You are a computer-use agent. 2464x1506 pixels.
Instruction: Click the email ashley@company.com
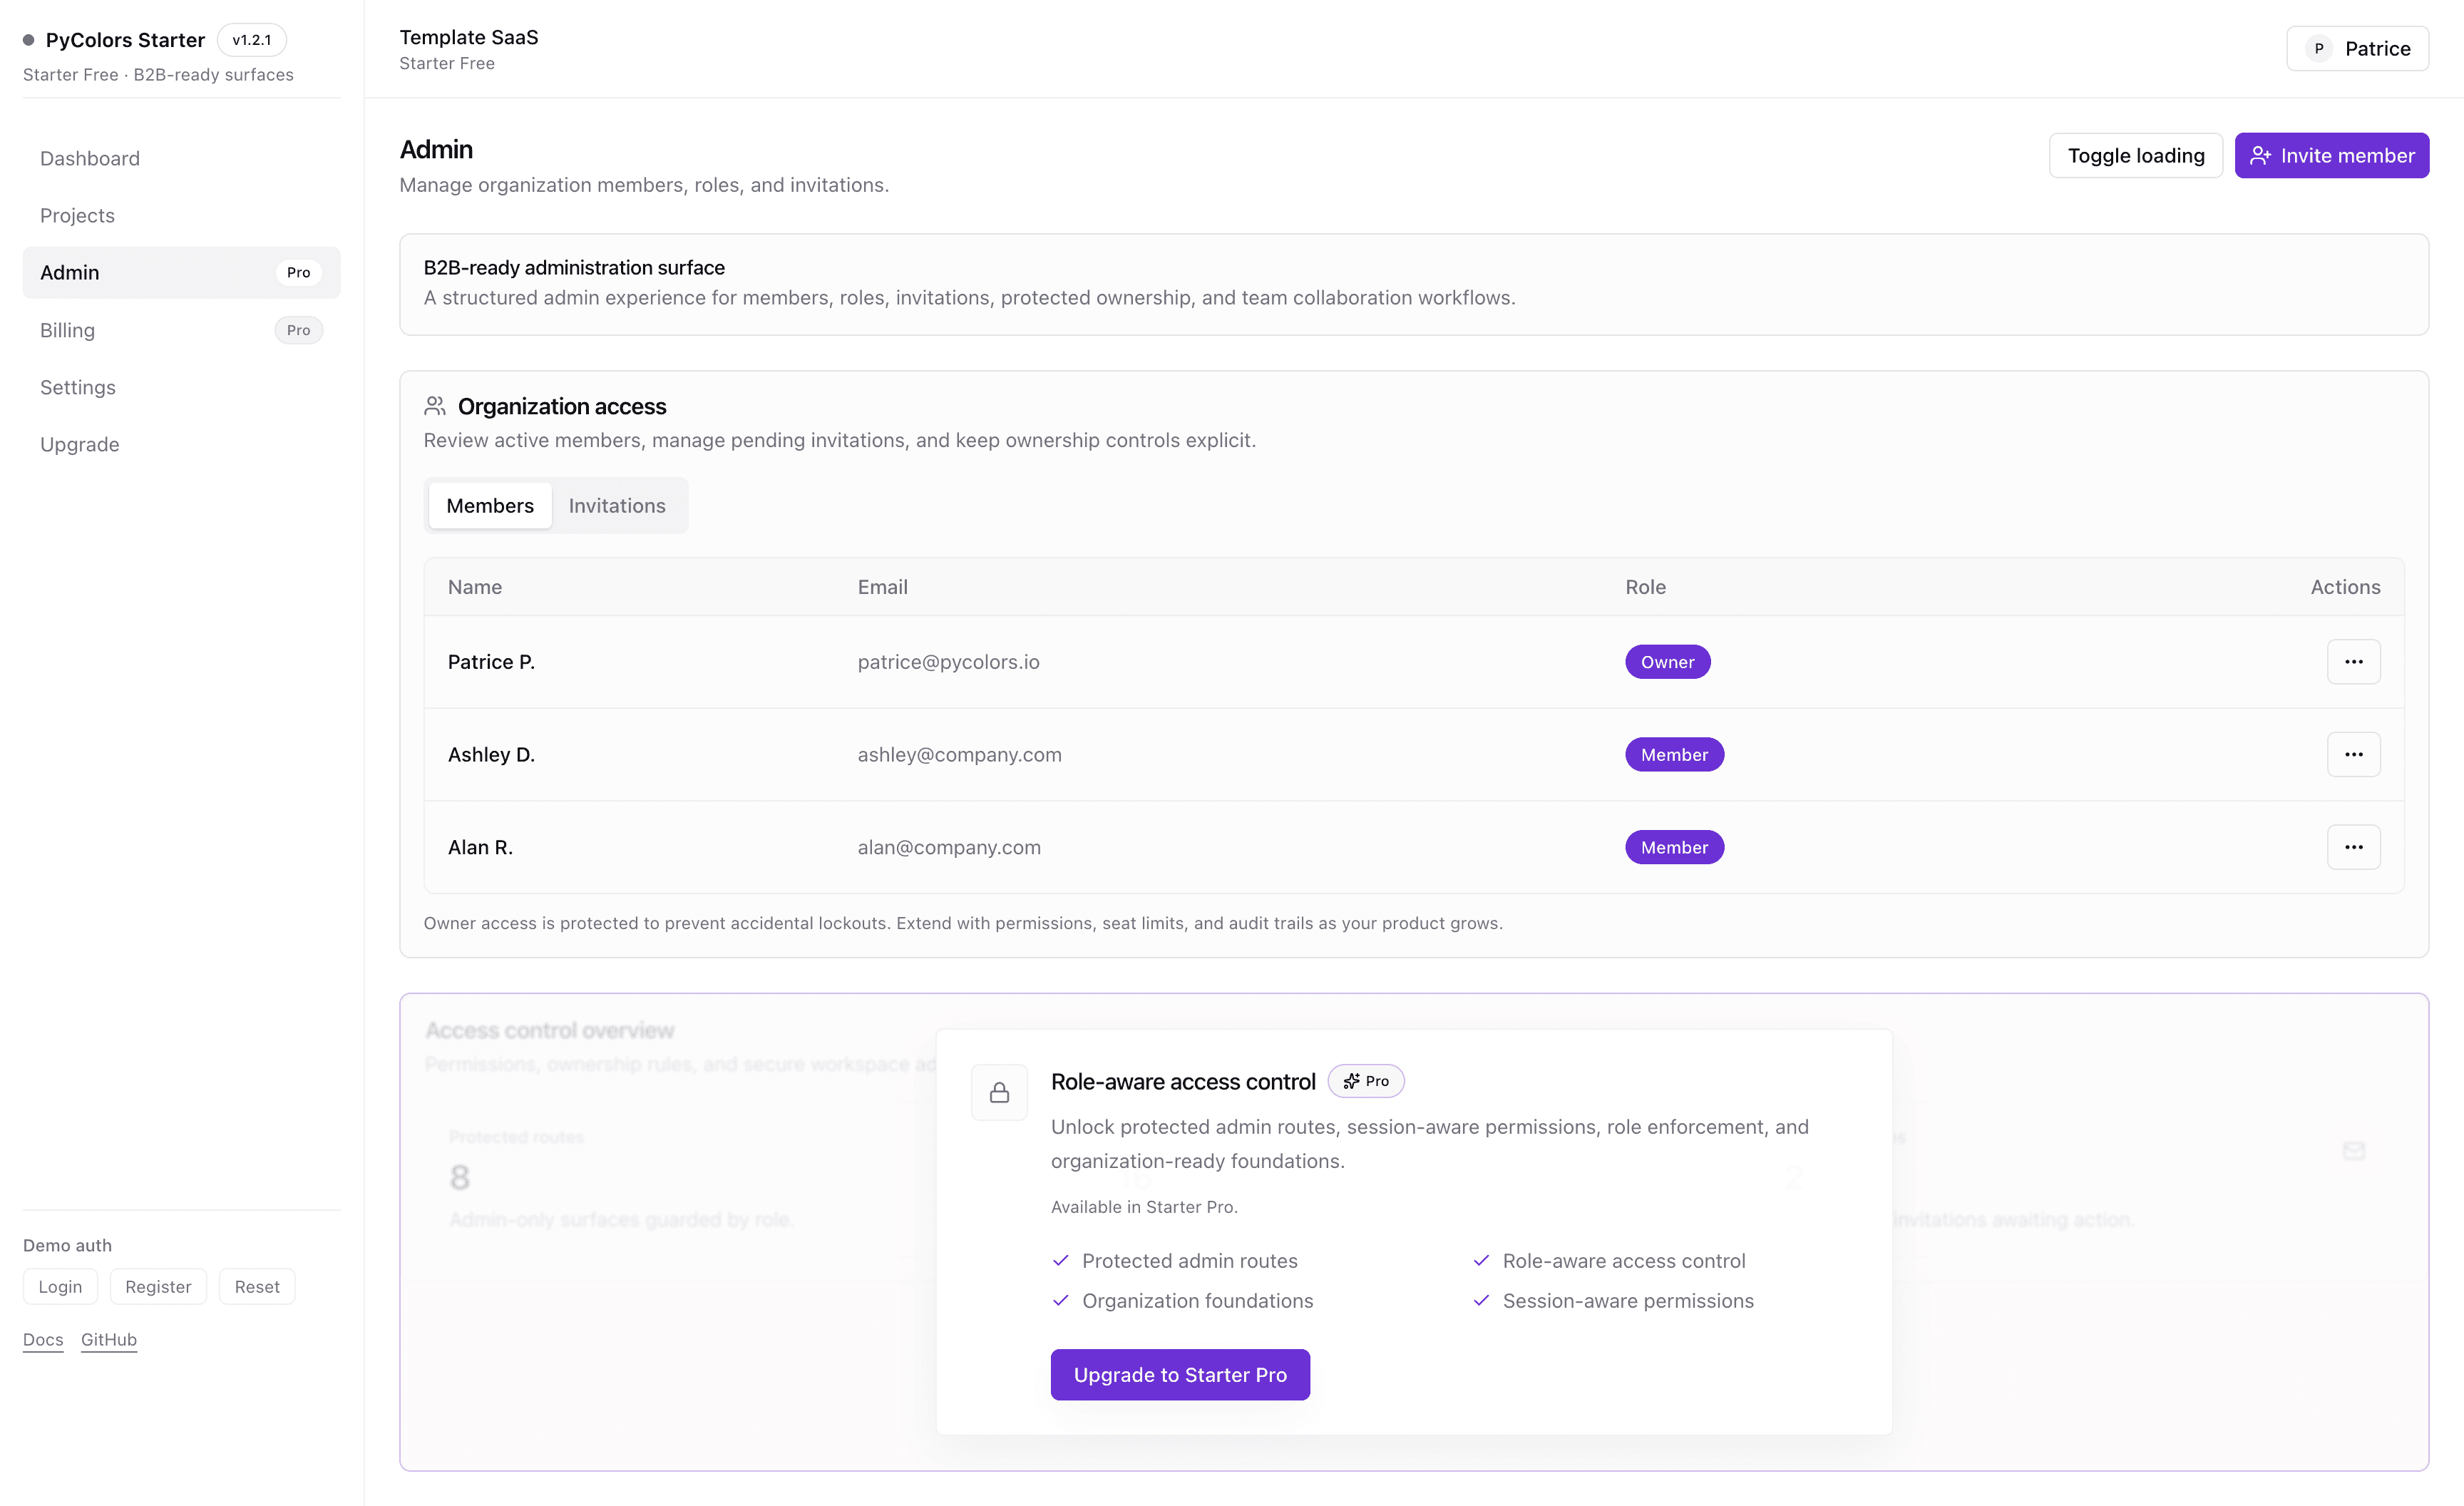pyautogui.click(x=959, y=754)
